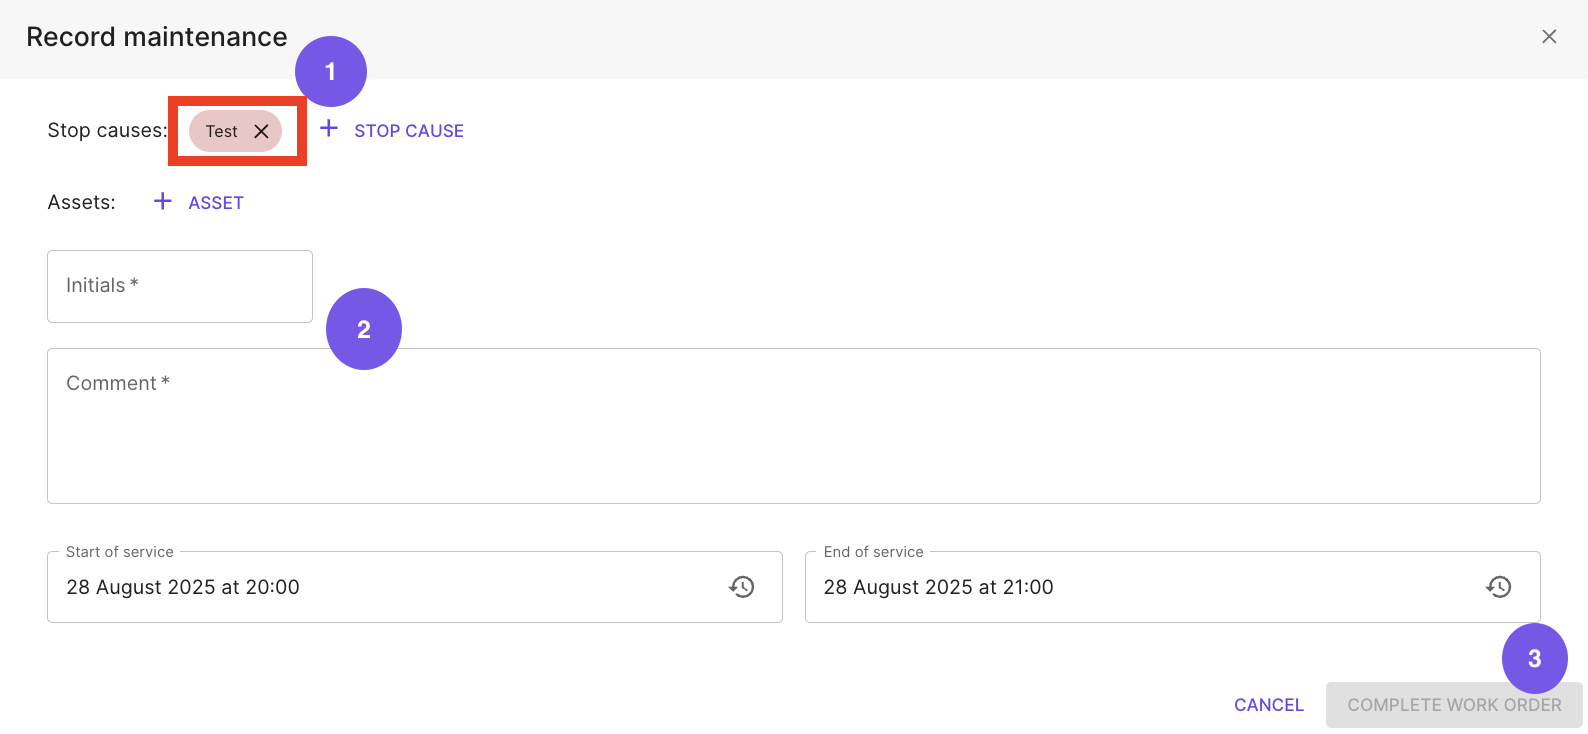The height and width of the screenshot is (734, 1588).
Task: Click the plus icon beside ASSET
Action: coord(163,201)
